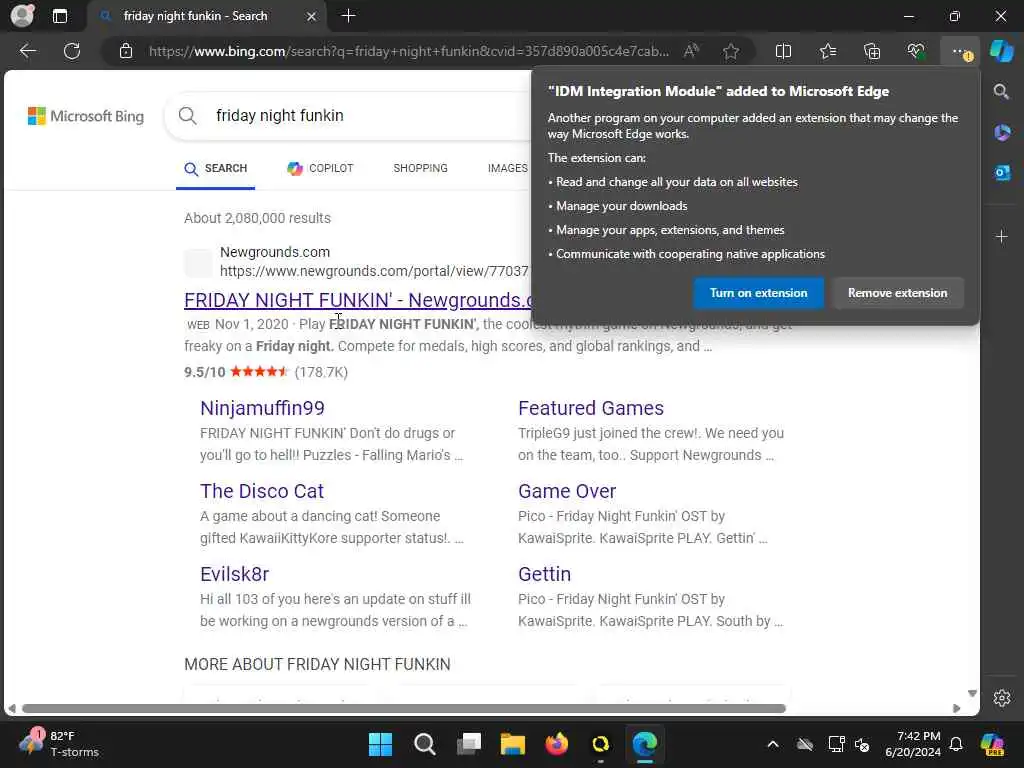The image size is (1024, 768).
Task: Open the Evilsk8r sublink
Action: point(234,574)
